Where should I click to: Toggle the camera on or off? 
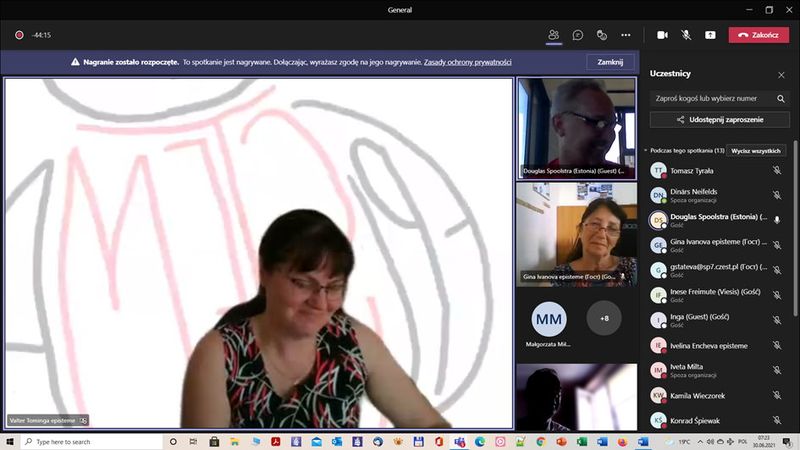pyautogui.click(x=662, y=35)
